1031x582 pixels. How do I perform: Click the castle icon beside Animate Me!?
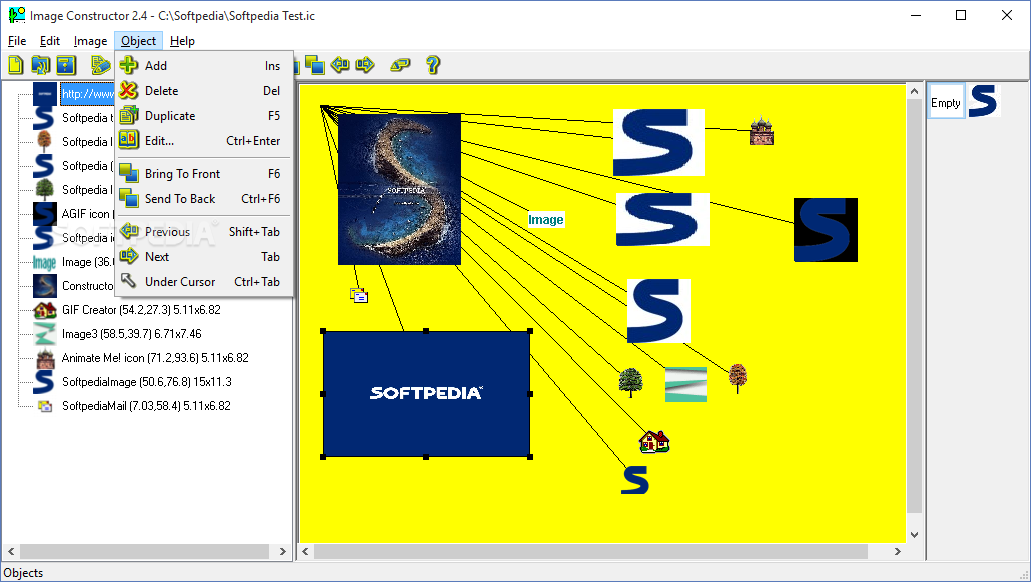click(x=45, y=358)
